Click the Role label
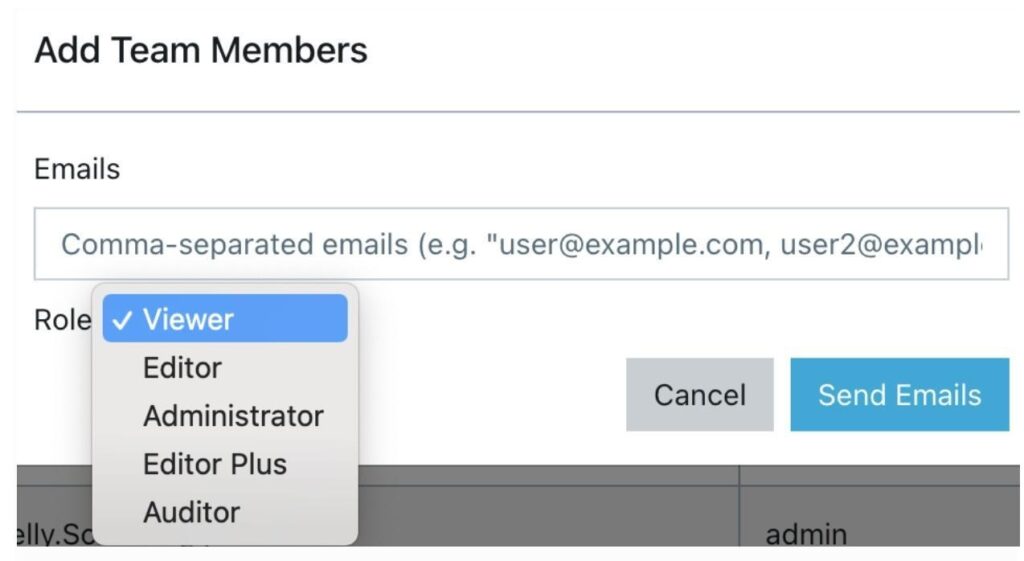1024x561 pixels. [62, 320]
